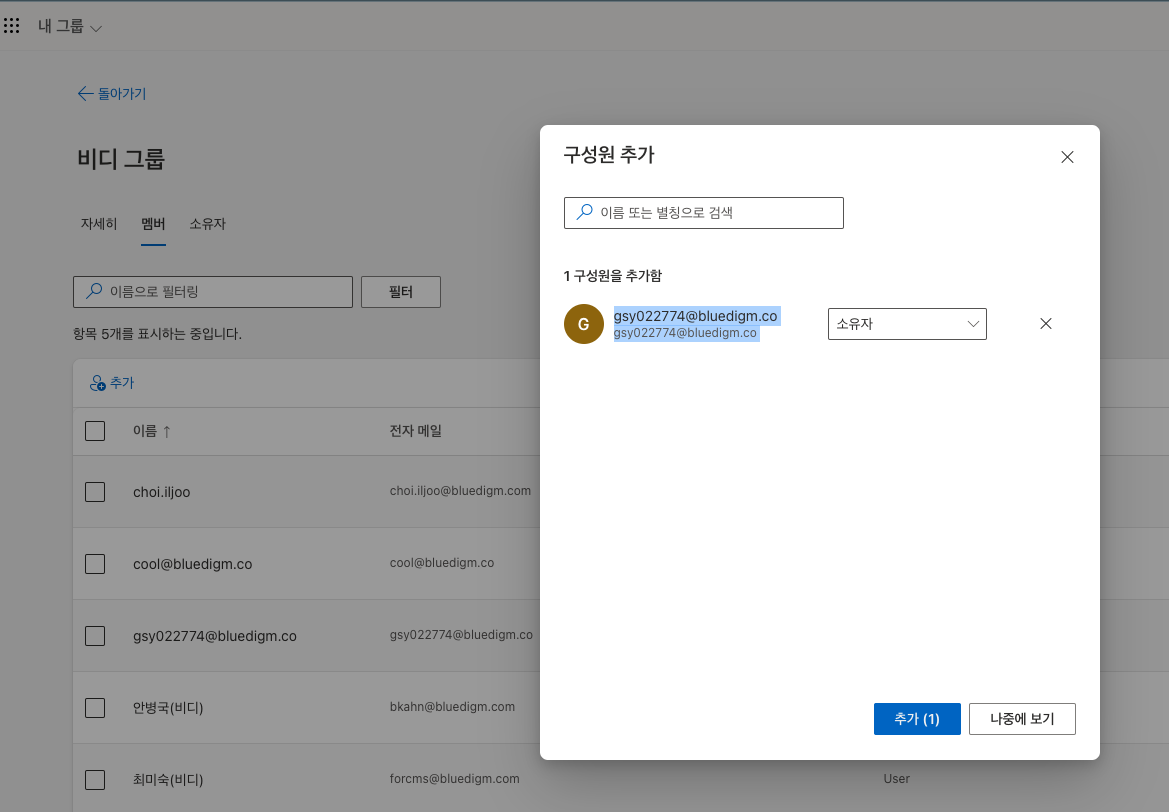Switch to the 소유자 tab
The height and width of the screenshot is (812, 1169).
point(207,224)
